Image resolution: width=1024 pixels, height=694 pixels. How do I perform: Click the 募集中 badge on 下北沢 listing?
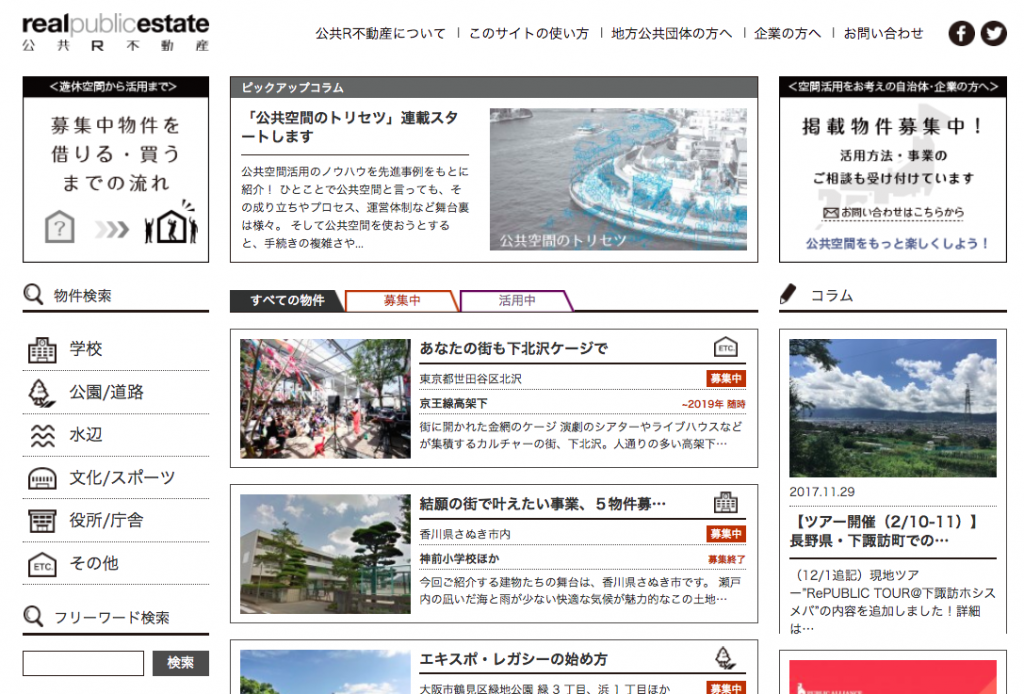(726, 379)
